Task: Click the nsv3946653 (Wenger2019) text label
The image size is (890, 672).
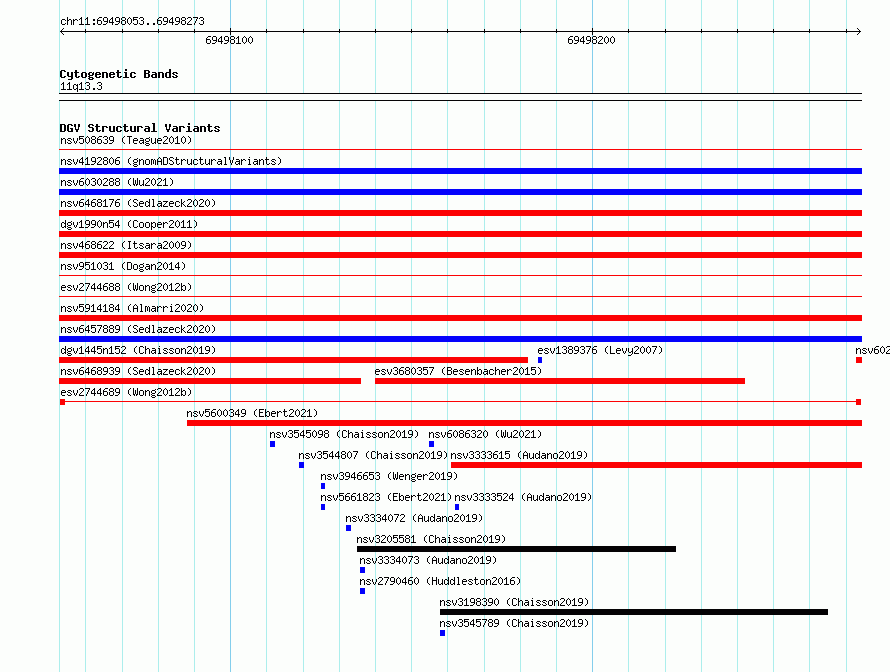Action: coord(389,476)
